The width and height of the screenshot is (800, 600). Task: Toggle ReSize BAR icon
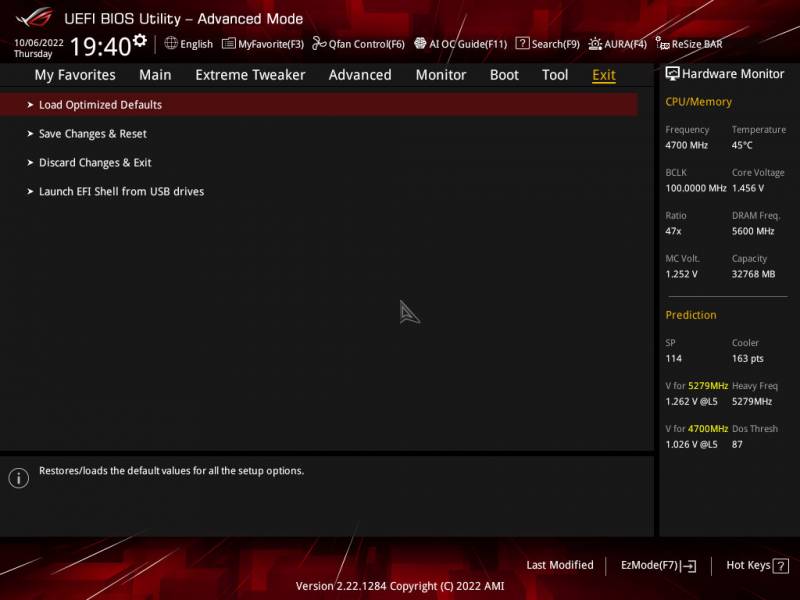[x=662, y=44]
